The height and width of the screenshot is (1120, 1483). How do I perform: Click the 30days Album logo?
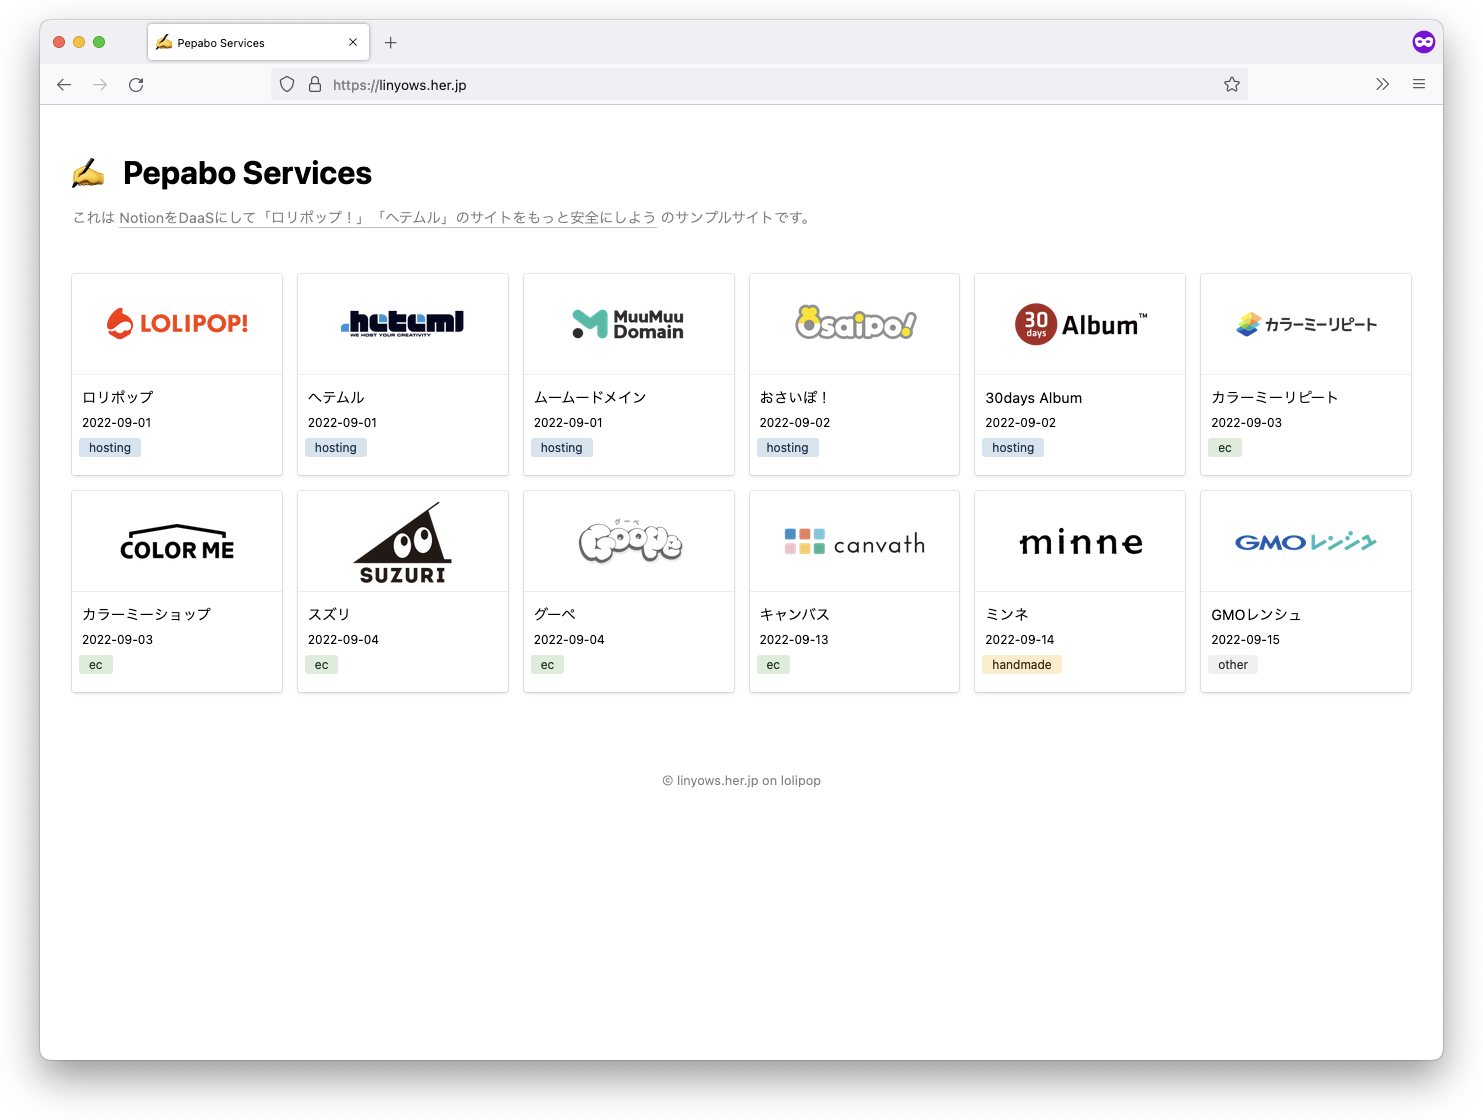[x=1079, y=323]
